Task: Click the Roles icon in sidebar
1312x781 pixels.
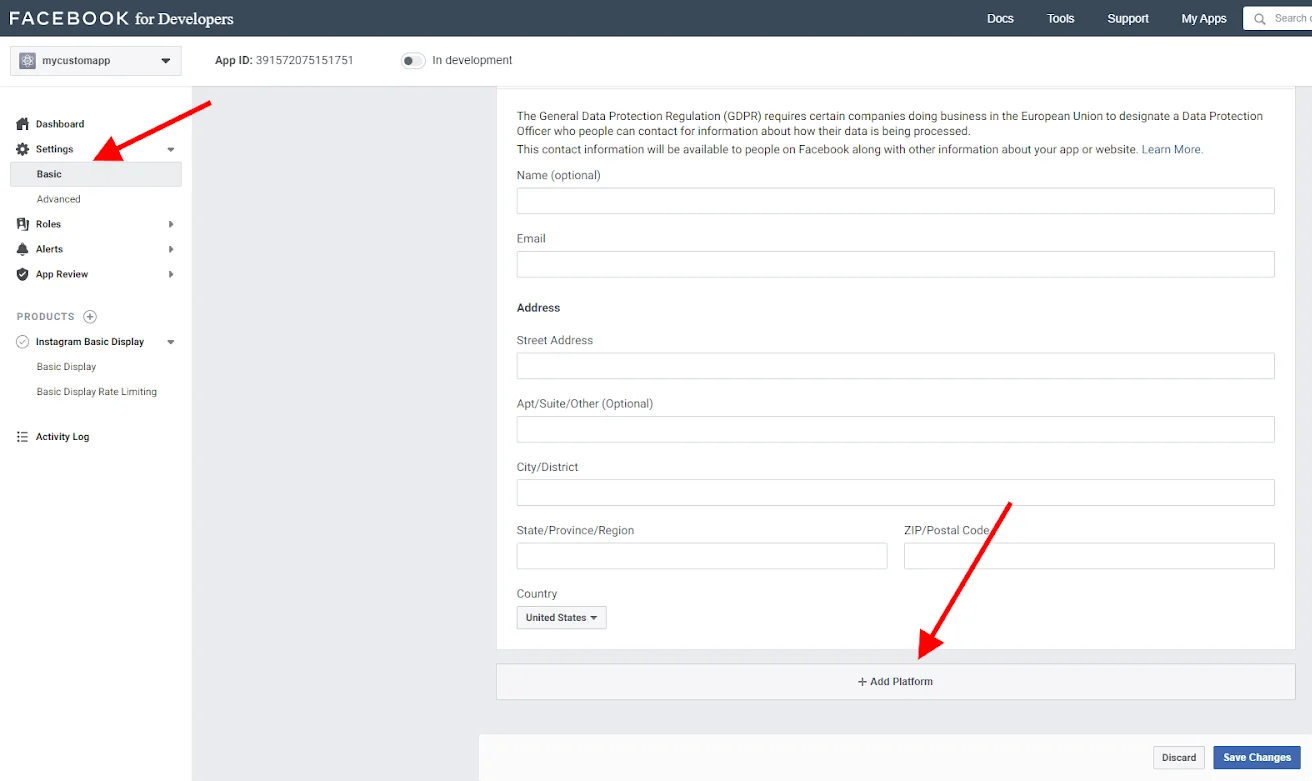Action: click(23, 224)
